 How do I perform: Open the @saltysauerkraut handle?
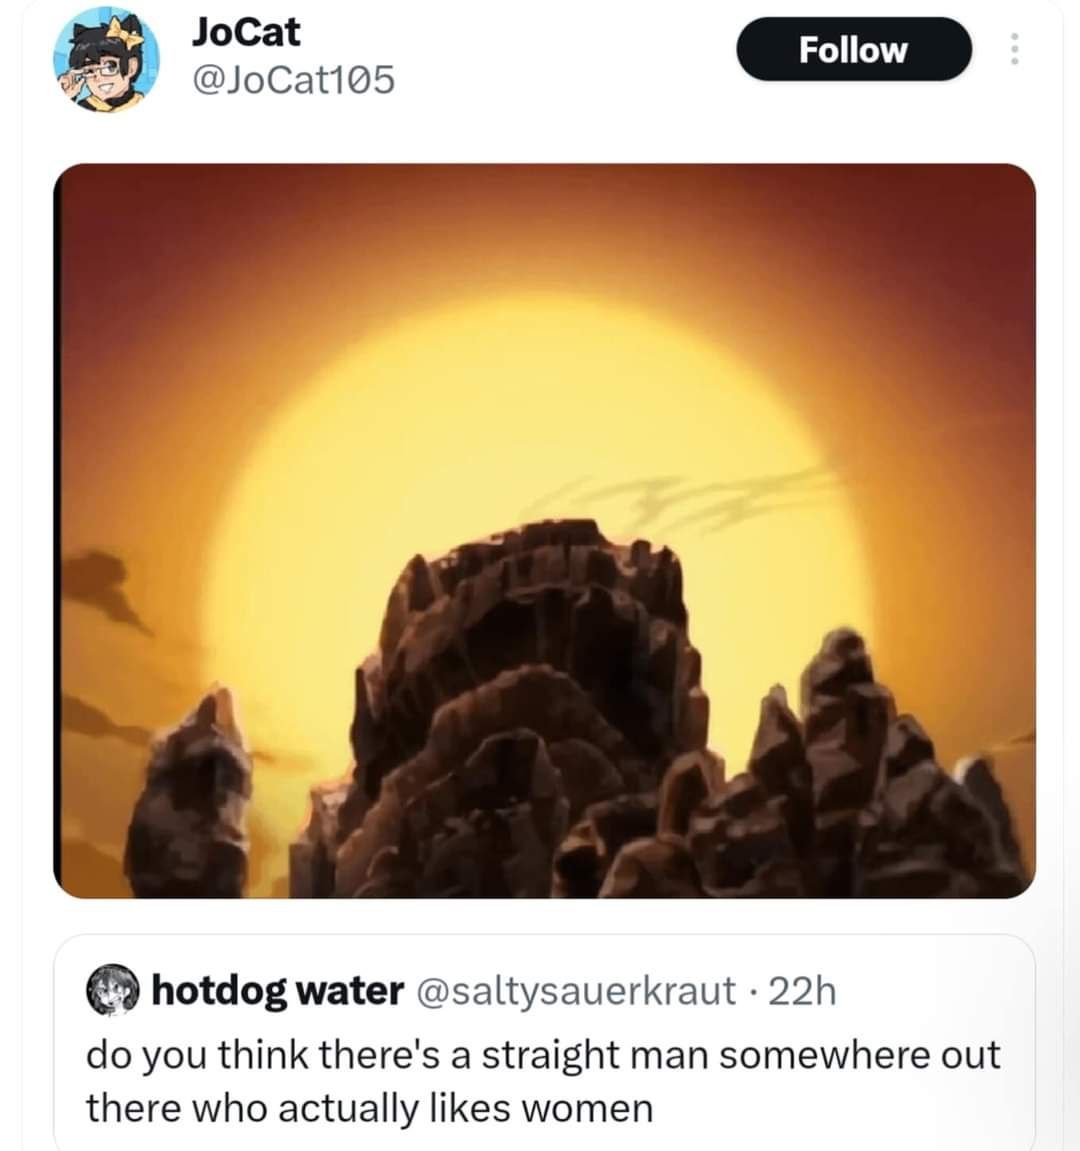[x=576, y=991]
